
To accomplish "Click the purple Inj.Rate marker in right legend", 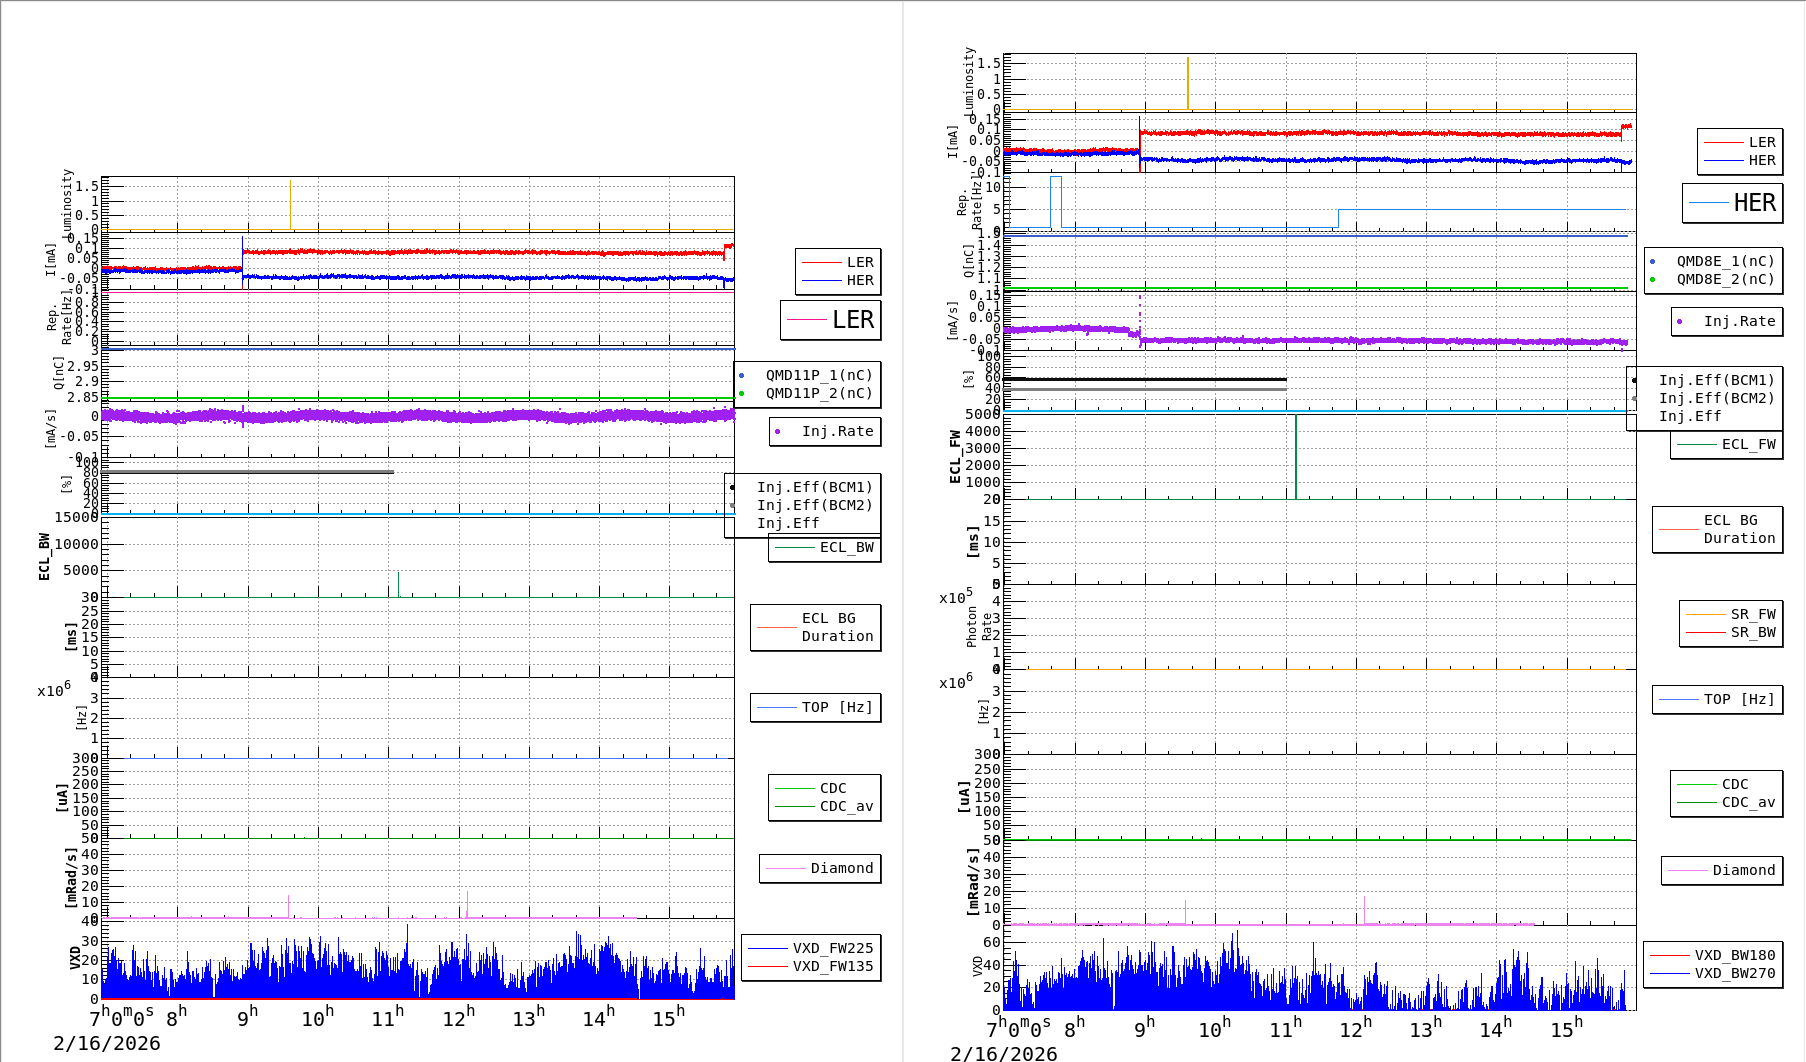I will point(1679,322).
